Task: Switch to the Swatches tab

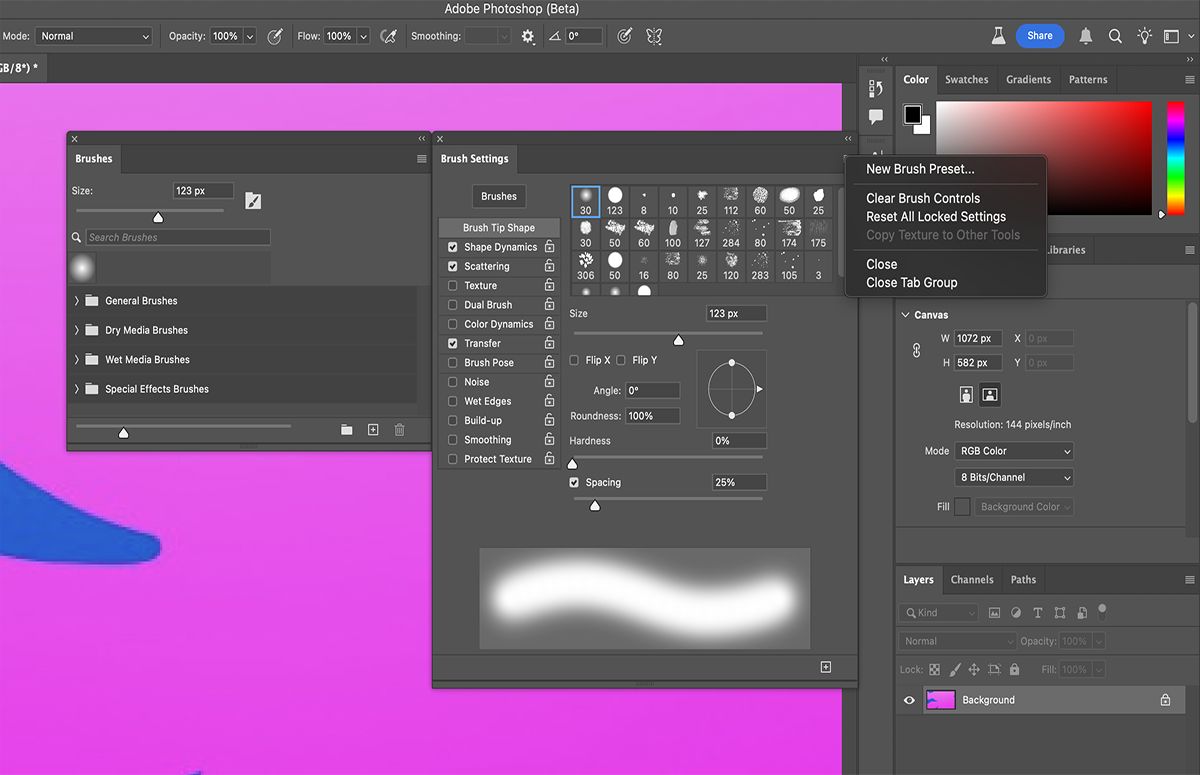Action: click(x=966, y=79)
